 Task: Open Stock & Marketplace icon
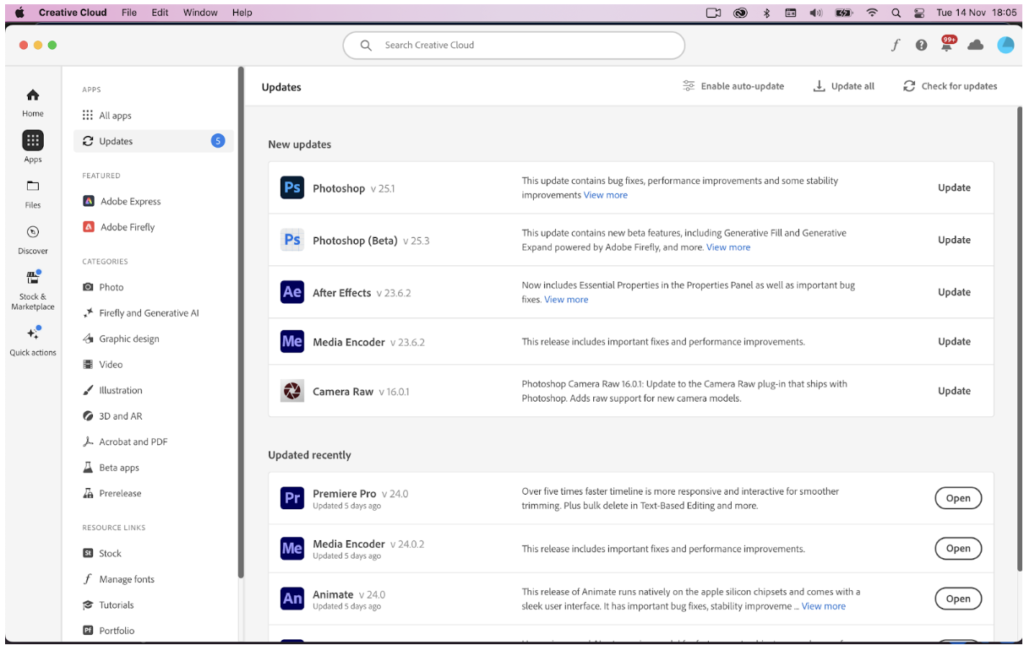pyautogui.click(x=33, y=277)
